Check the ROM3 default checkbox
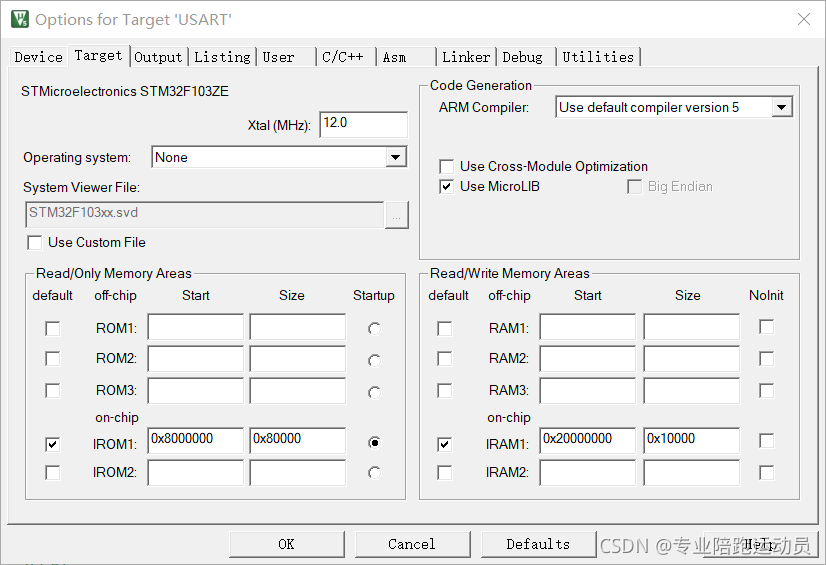The image size is (826, 565). pos(53,391)
